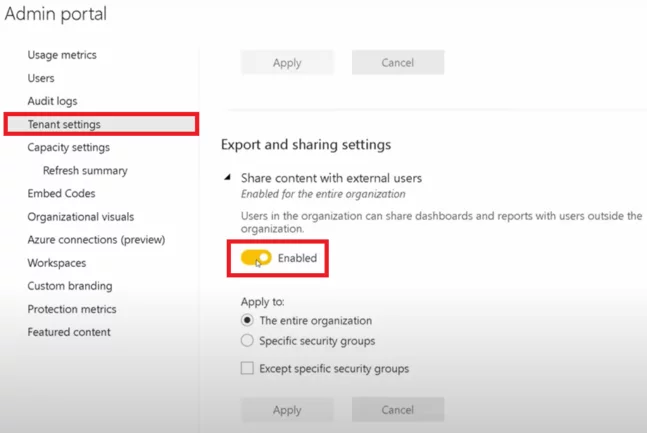Click the Admin portal page title

coord(56,14)
